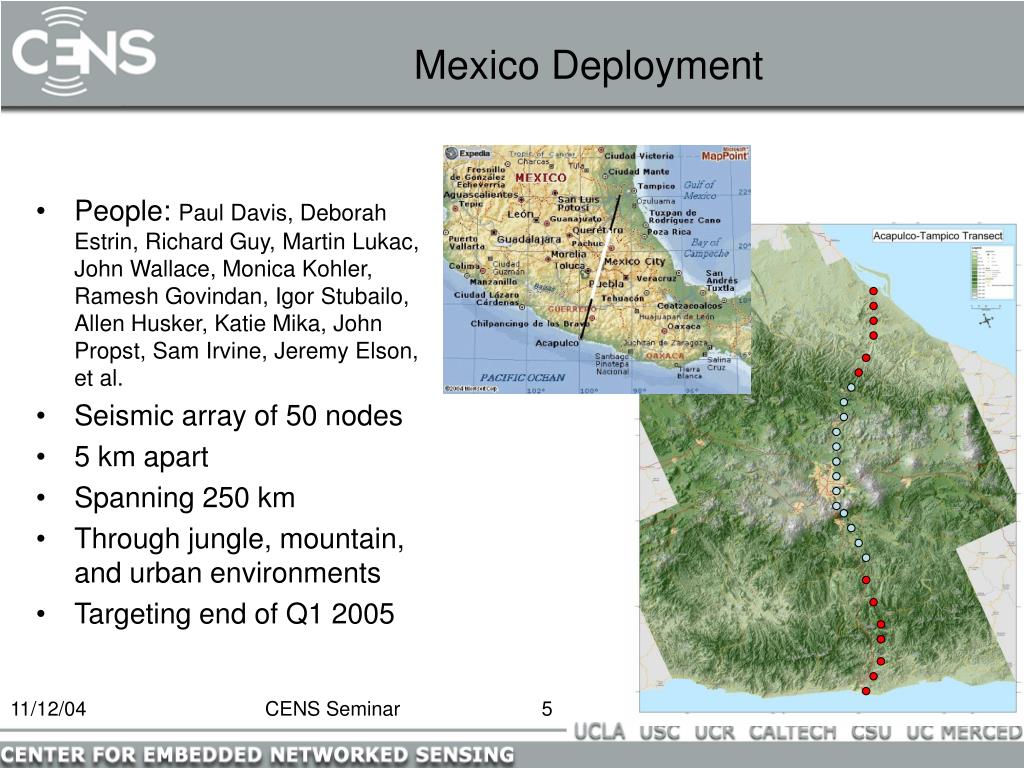This screenshot has height=768, width=1024.
Task: Select the name "Ramesh Govindan"
Action: coord(168,296)
